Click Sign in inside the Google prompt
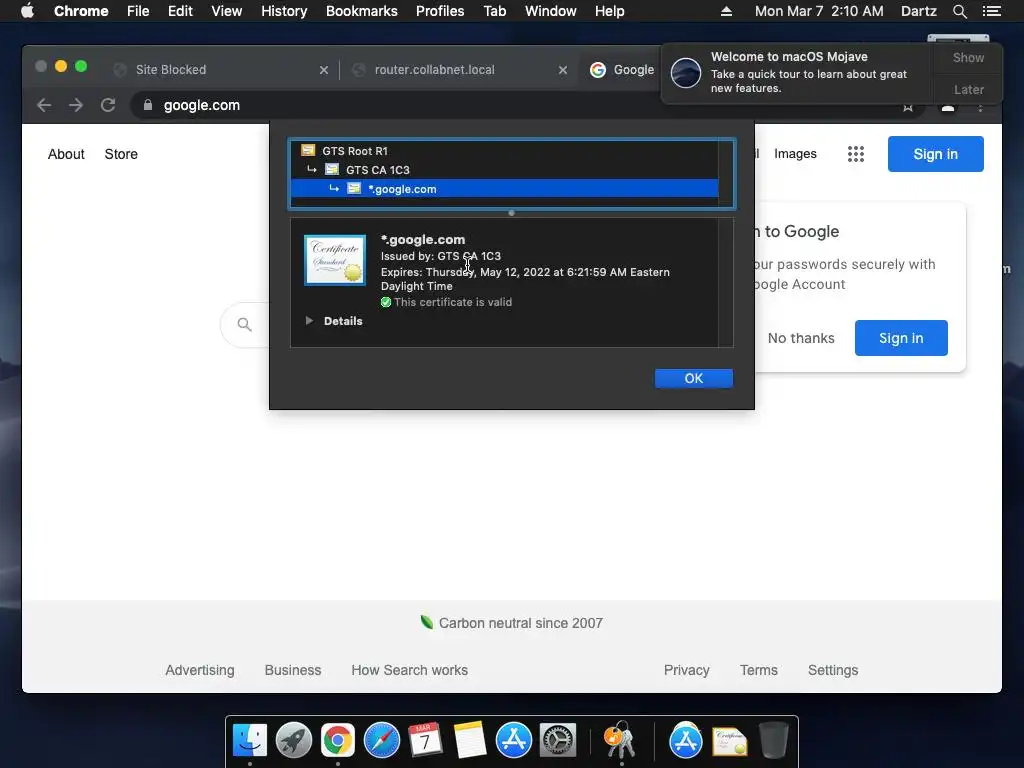The height and width of the screenshot is (768, 1024). click(x=901, y=338)
